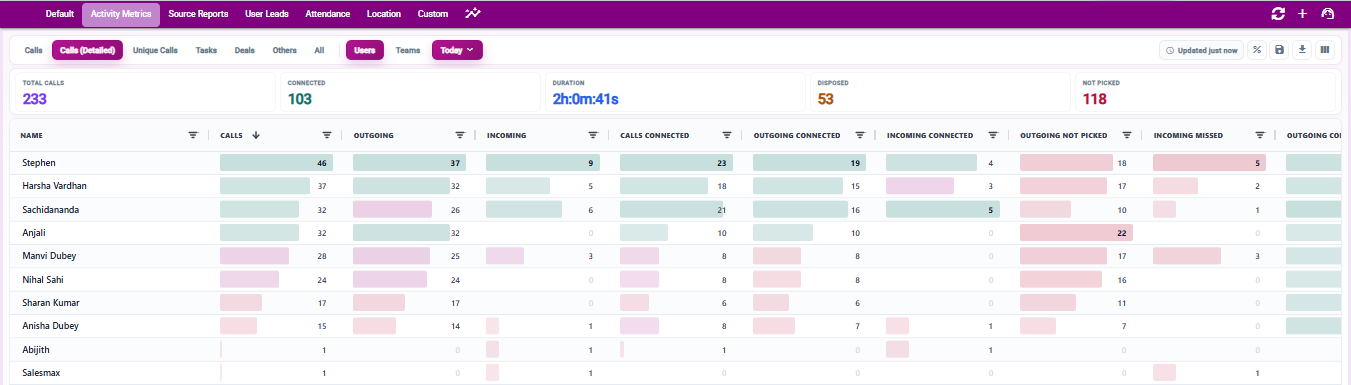Select the Calls (Detailed) sub-tab
The image size is (1351, 385).
[x=88, y=50]
